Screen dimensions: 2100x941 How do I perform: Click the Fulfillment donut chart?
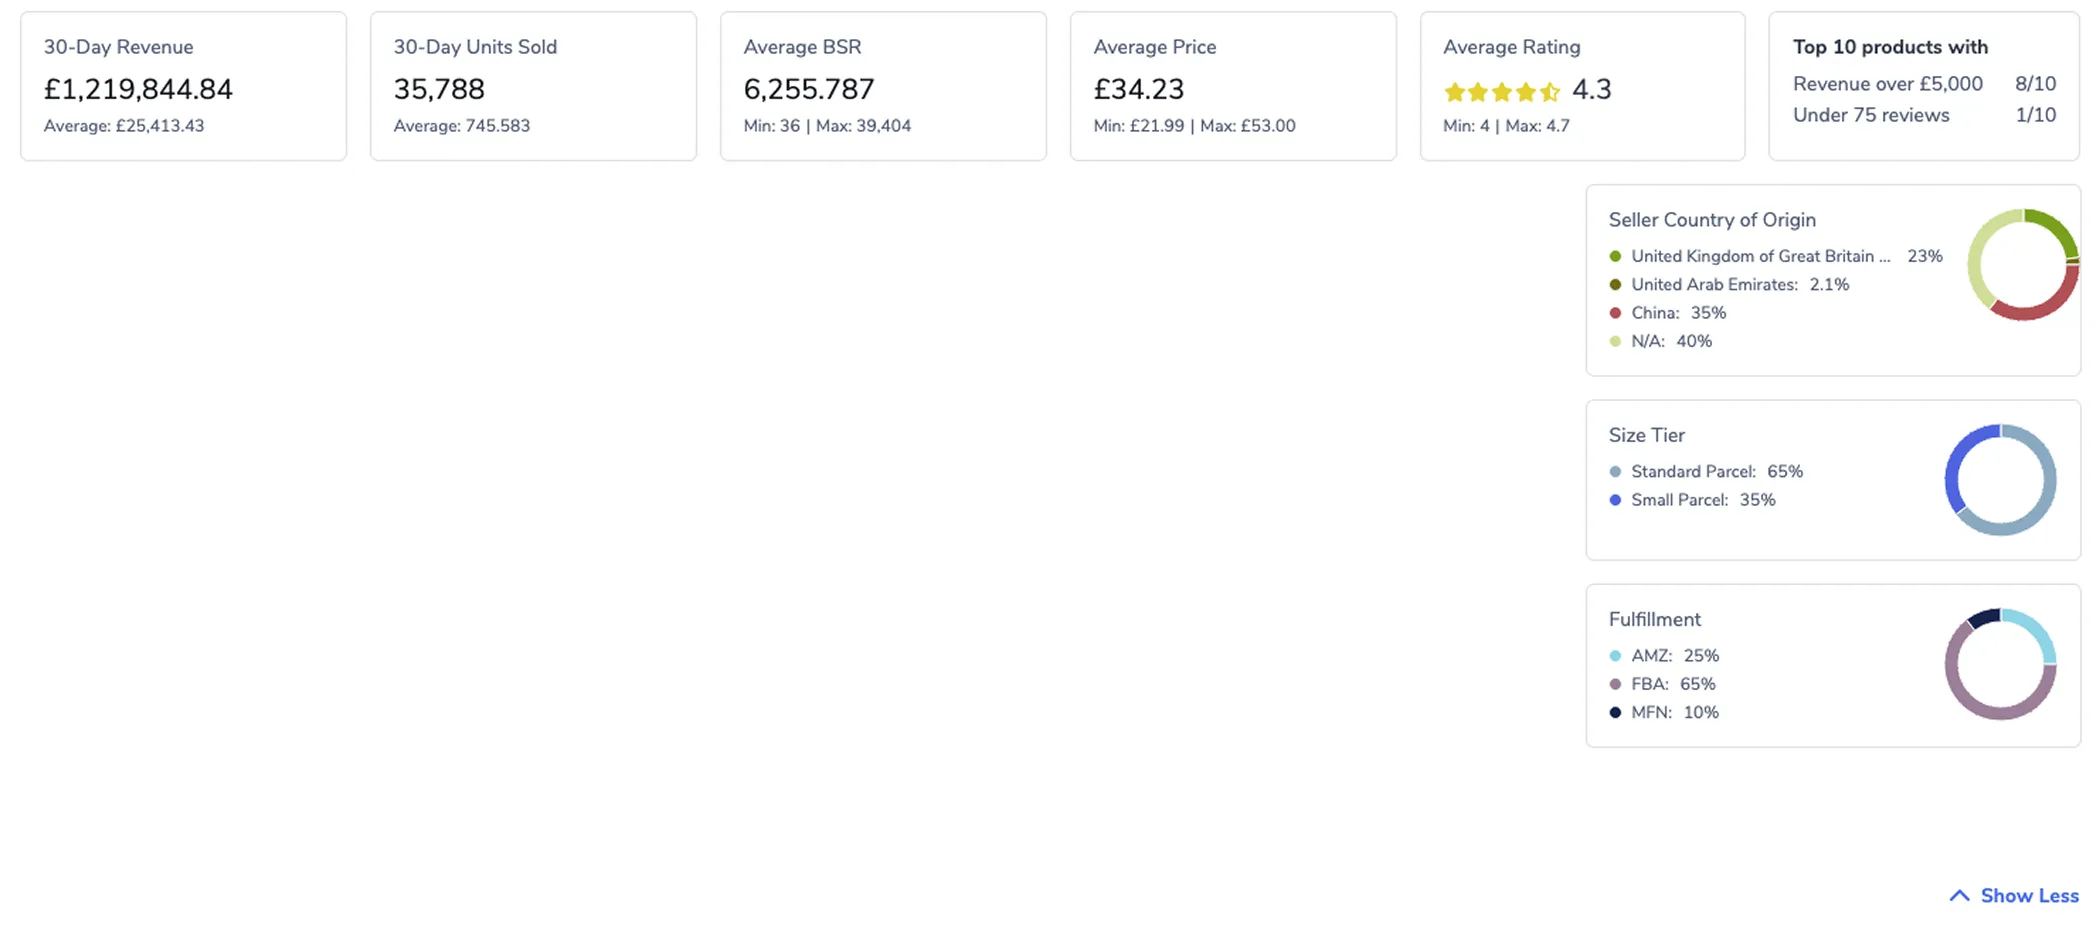(x=2000, y=664)
